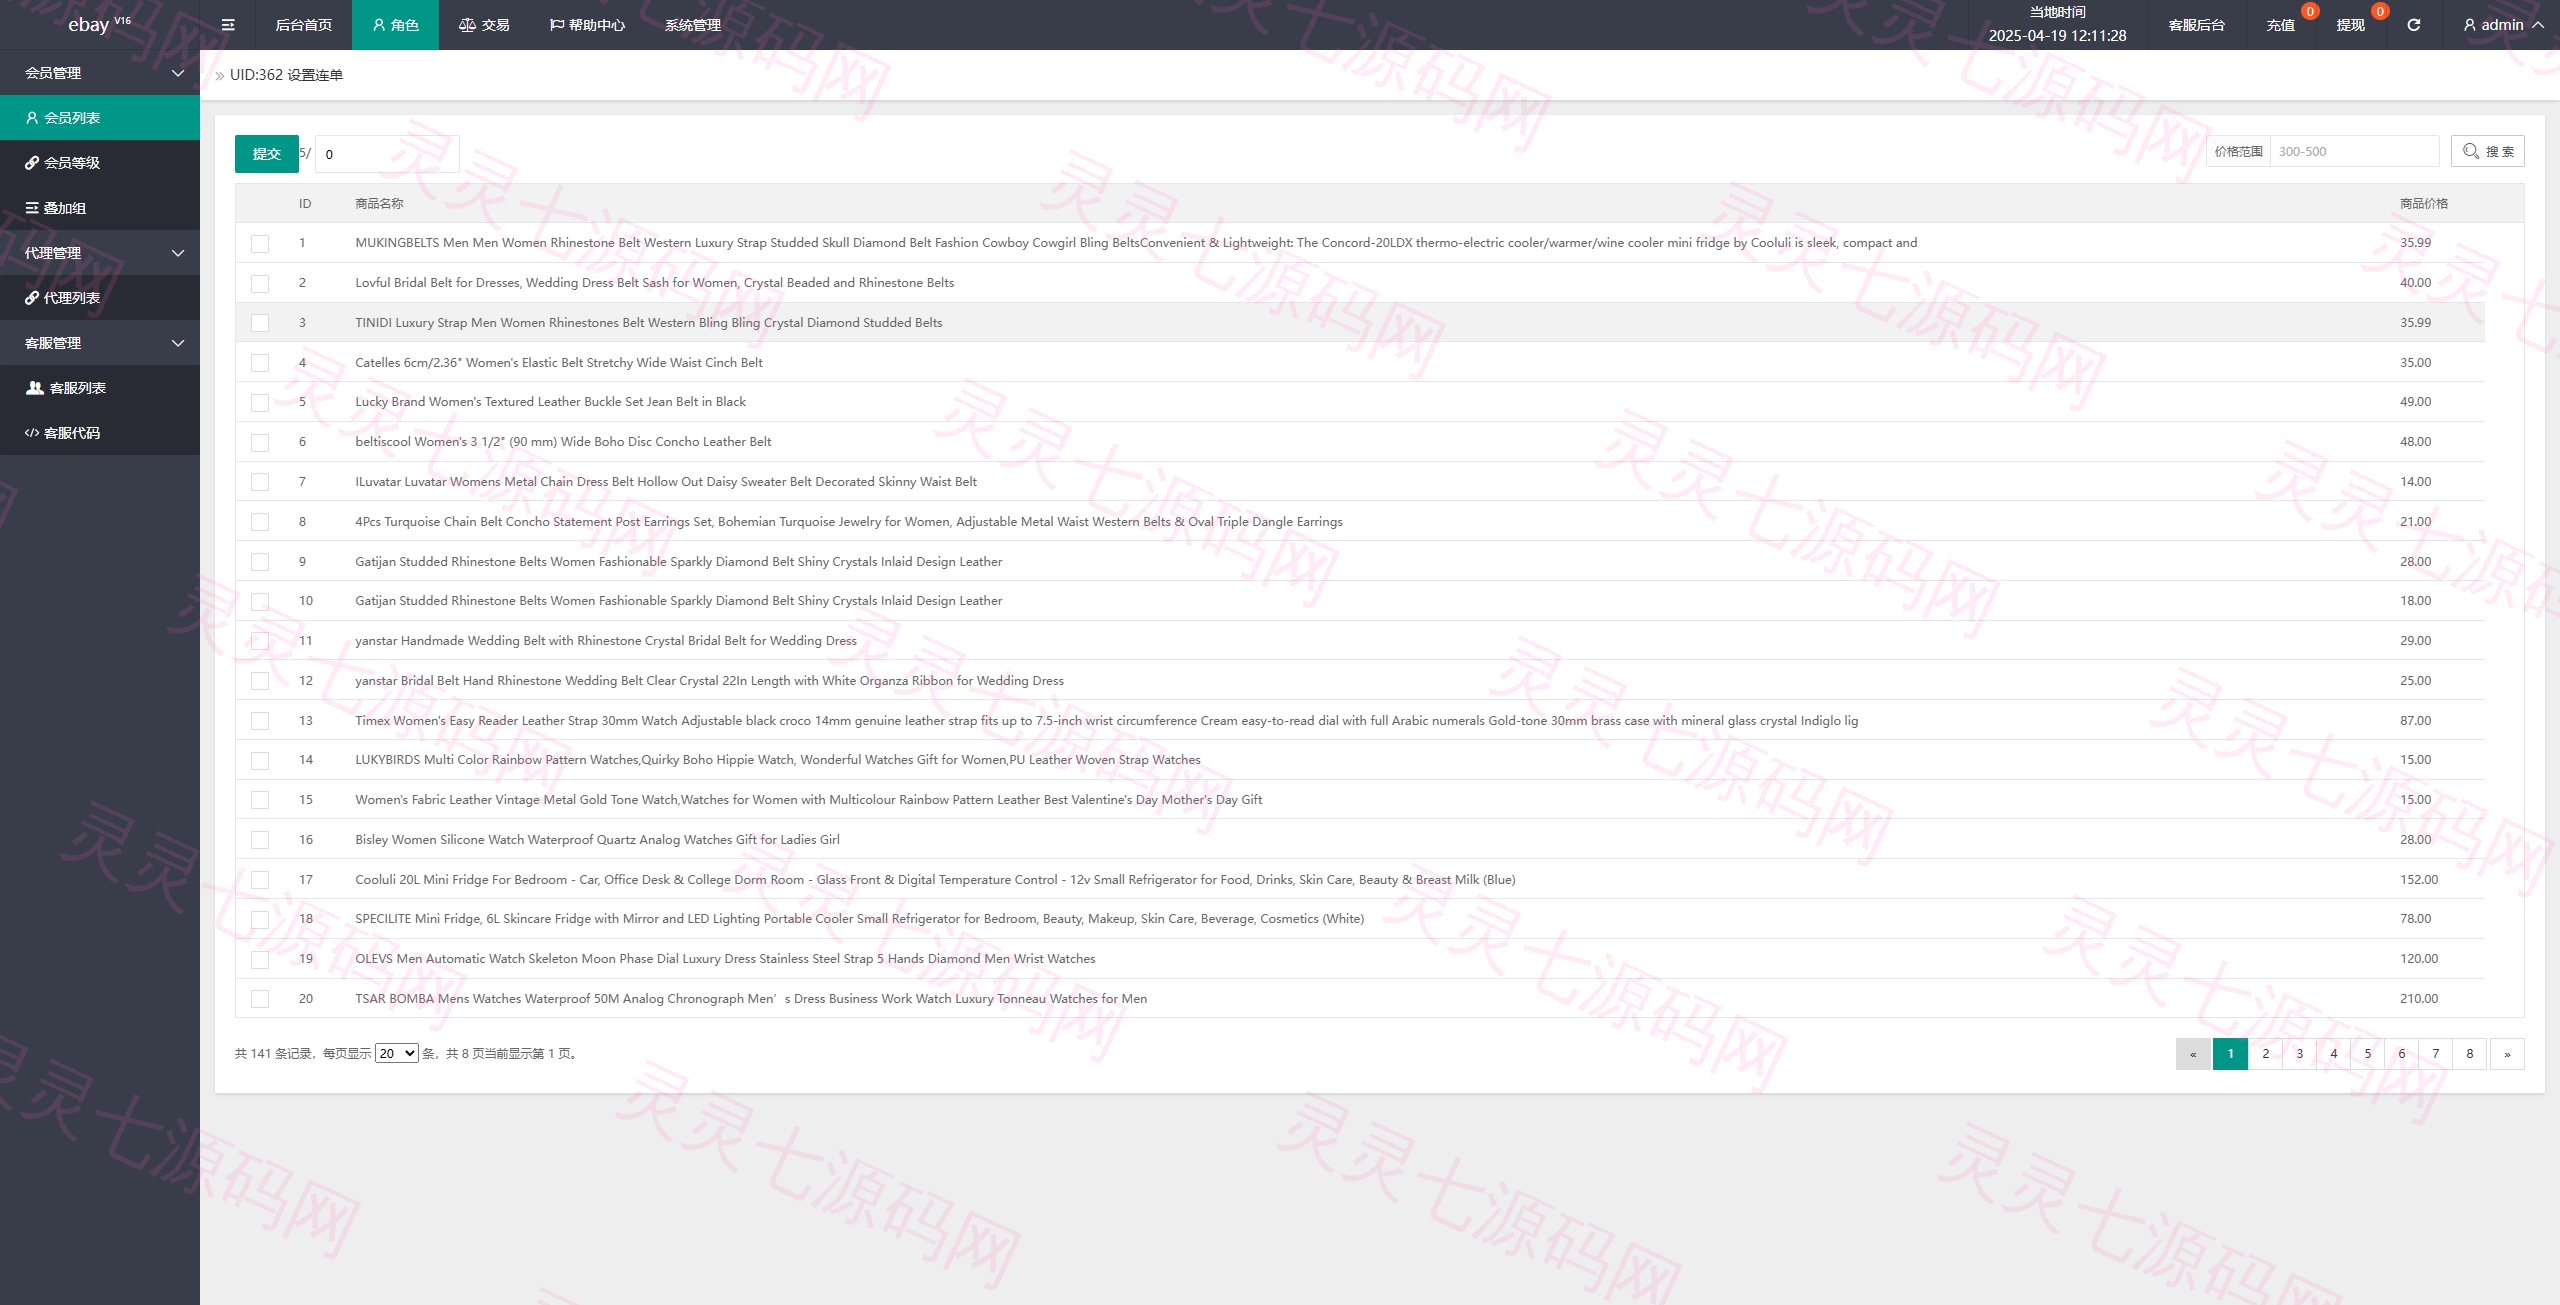Focus the 价格范围 price range field
Image resolution: width=2560 pixels, height=1305 pixels.
pos(2354,151)
